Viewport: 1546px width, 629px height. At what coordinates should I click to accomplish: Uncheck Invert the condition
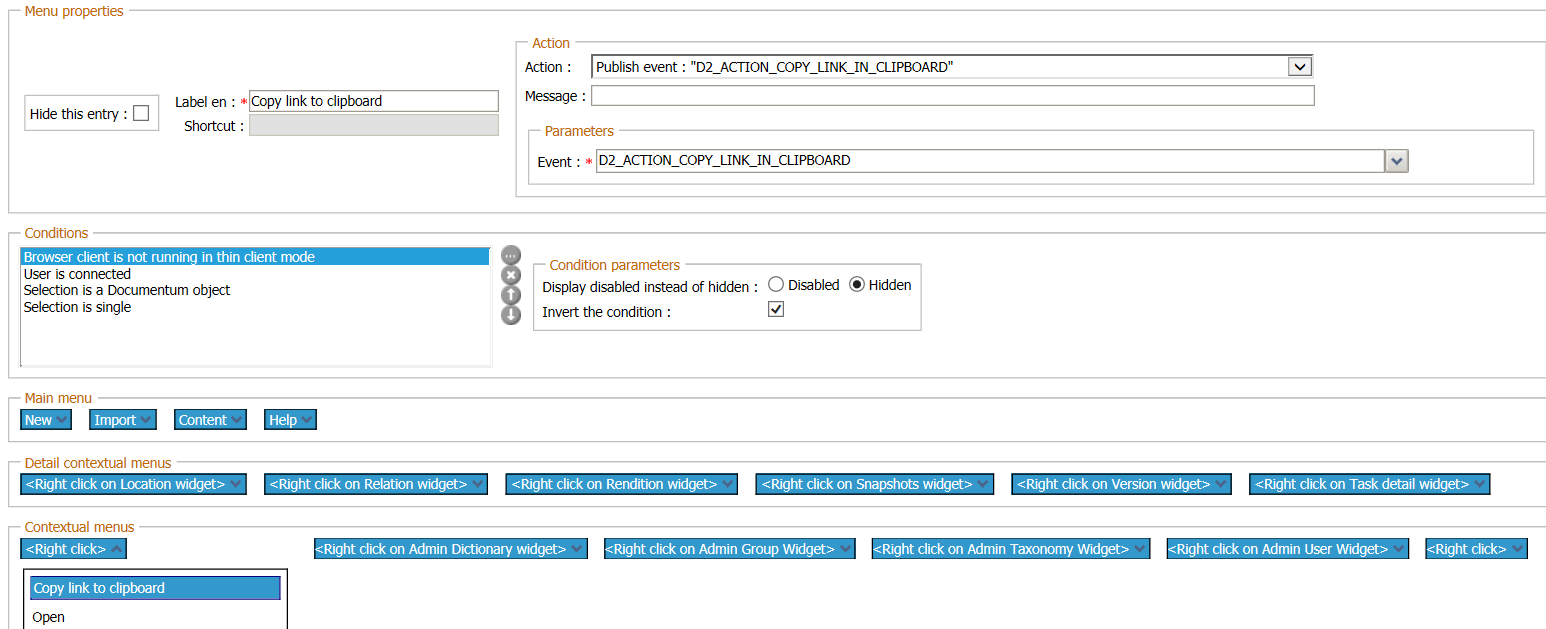pos(776,309)
